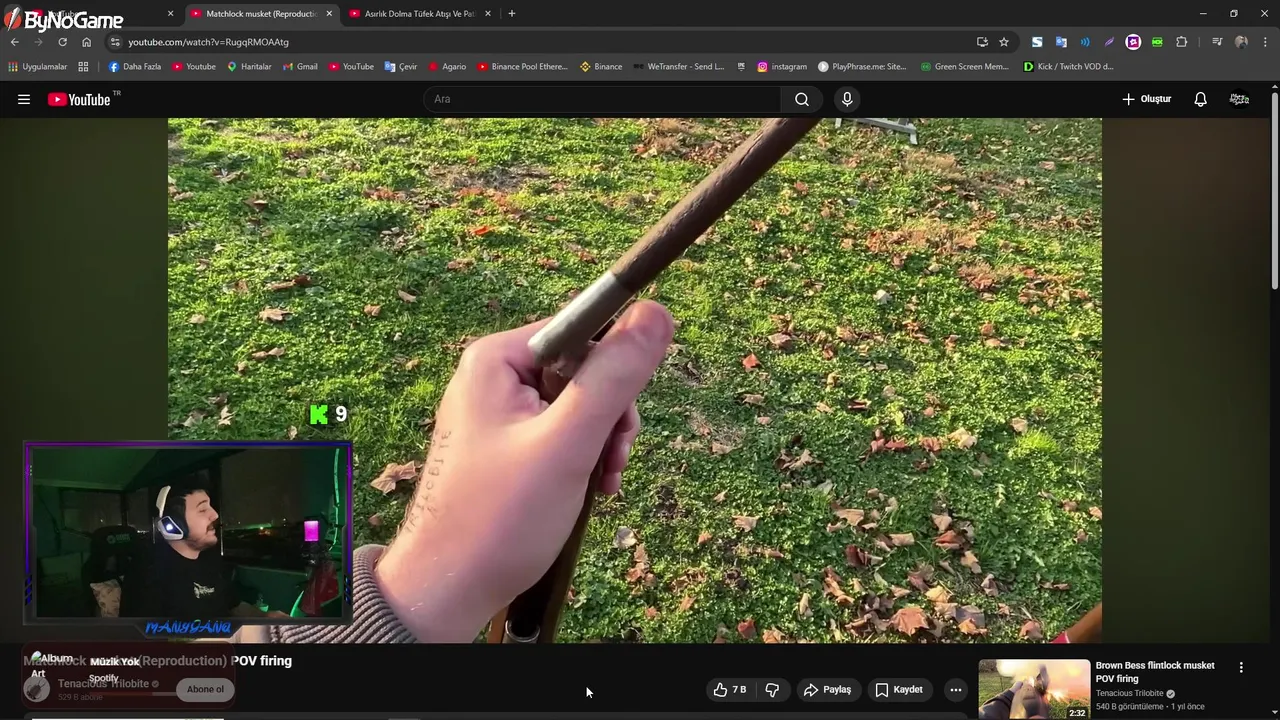Screen dimensions: 1280x720
Task: Open the Extensions puzzle icon
Action: point(1181,42)
